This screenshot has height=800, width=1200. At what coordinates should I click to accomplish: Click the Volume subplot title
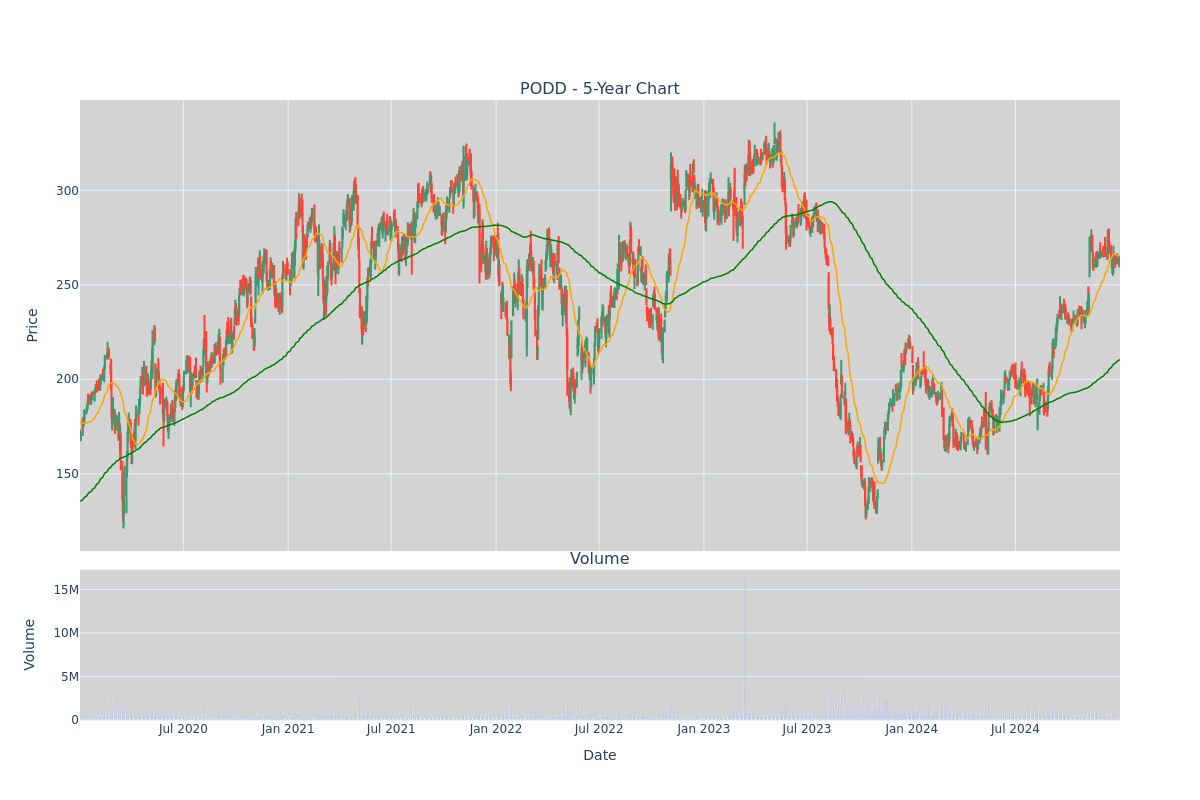[599, 559]
